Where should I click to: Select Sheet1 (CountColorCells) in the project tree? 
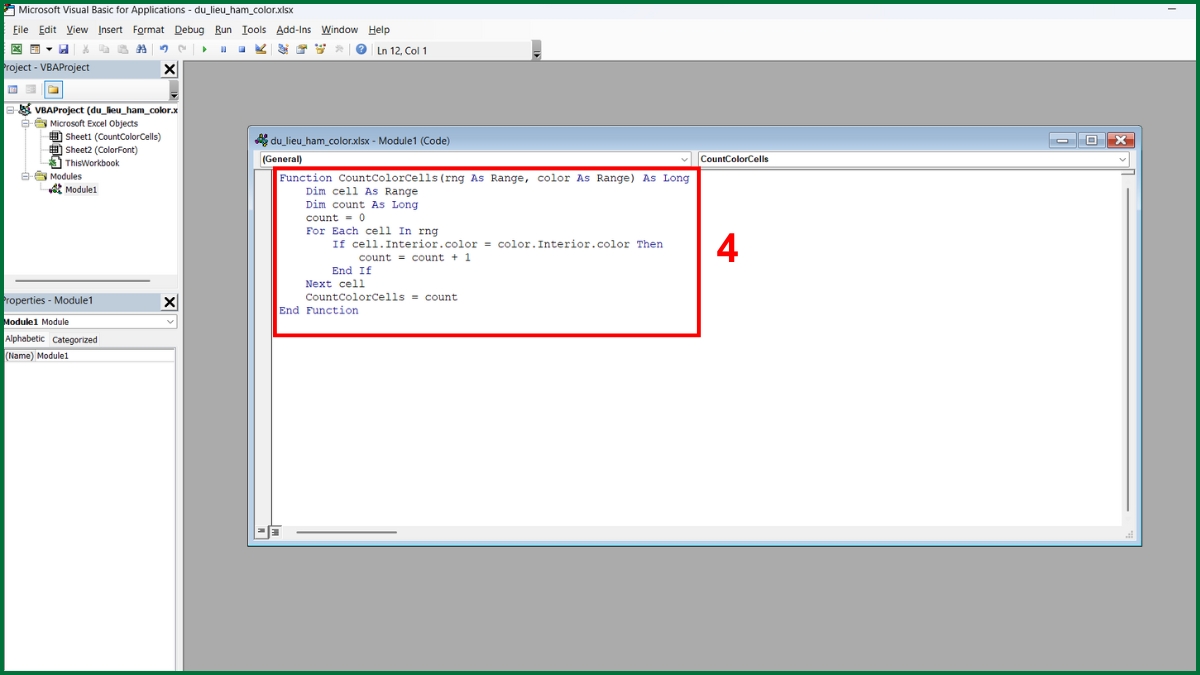click(112, 137)
